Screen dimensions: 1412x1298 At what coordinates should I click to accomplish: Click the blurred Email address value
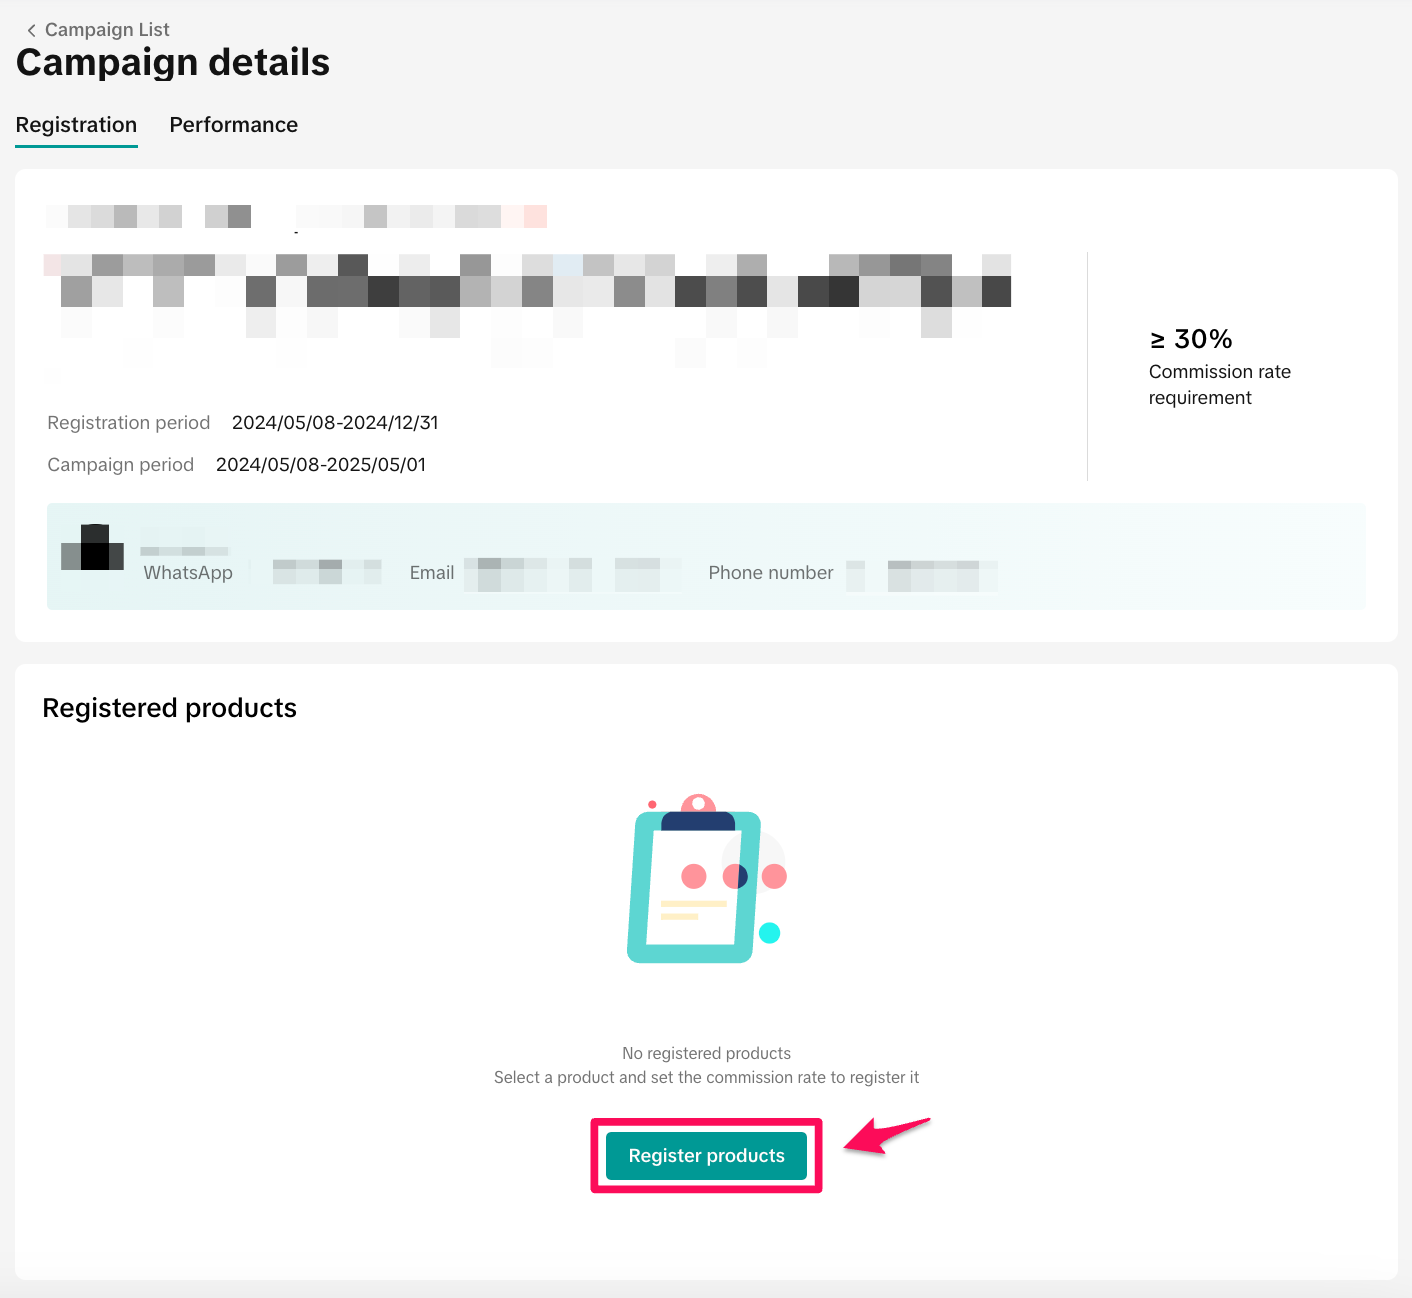572,574
